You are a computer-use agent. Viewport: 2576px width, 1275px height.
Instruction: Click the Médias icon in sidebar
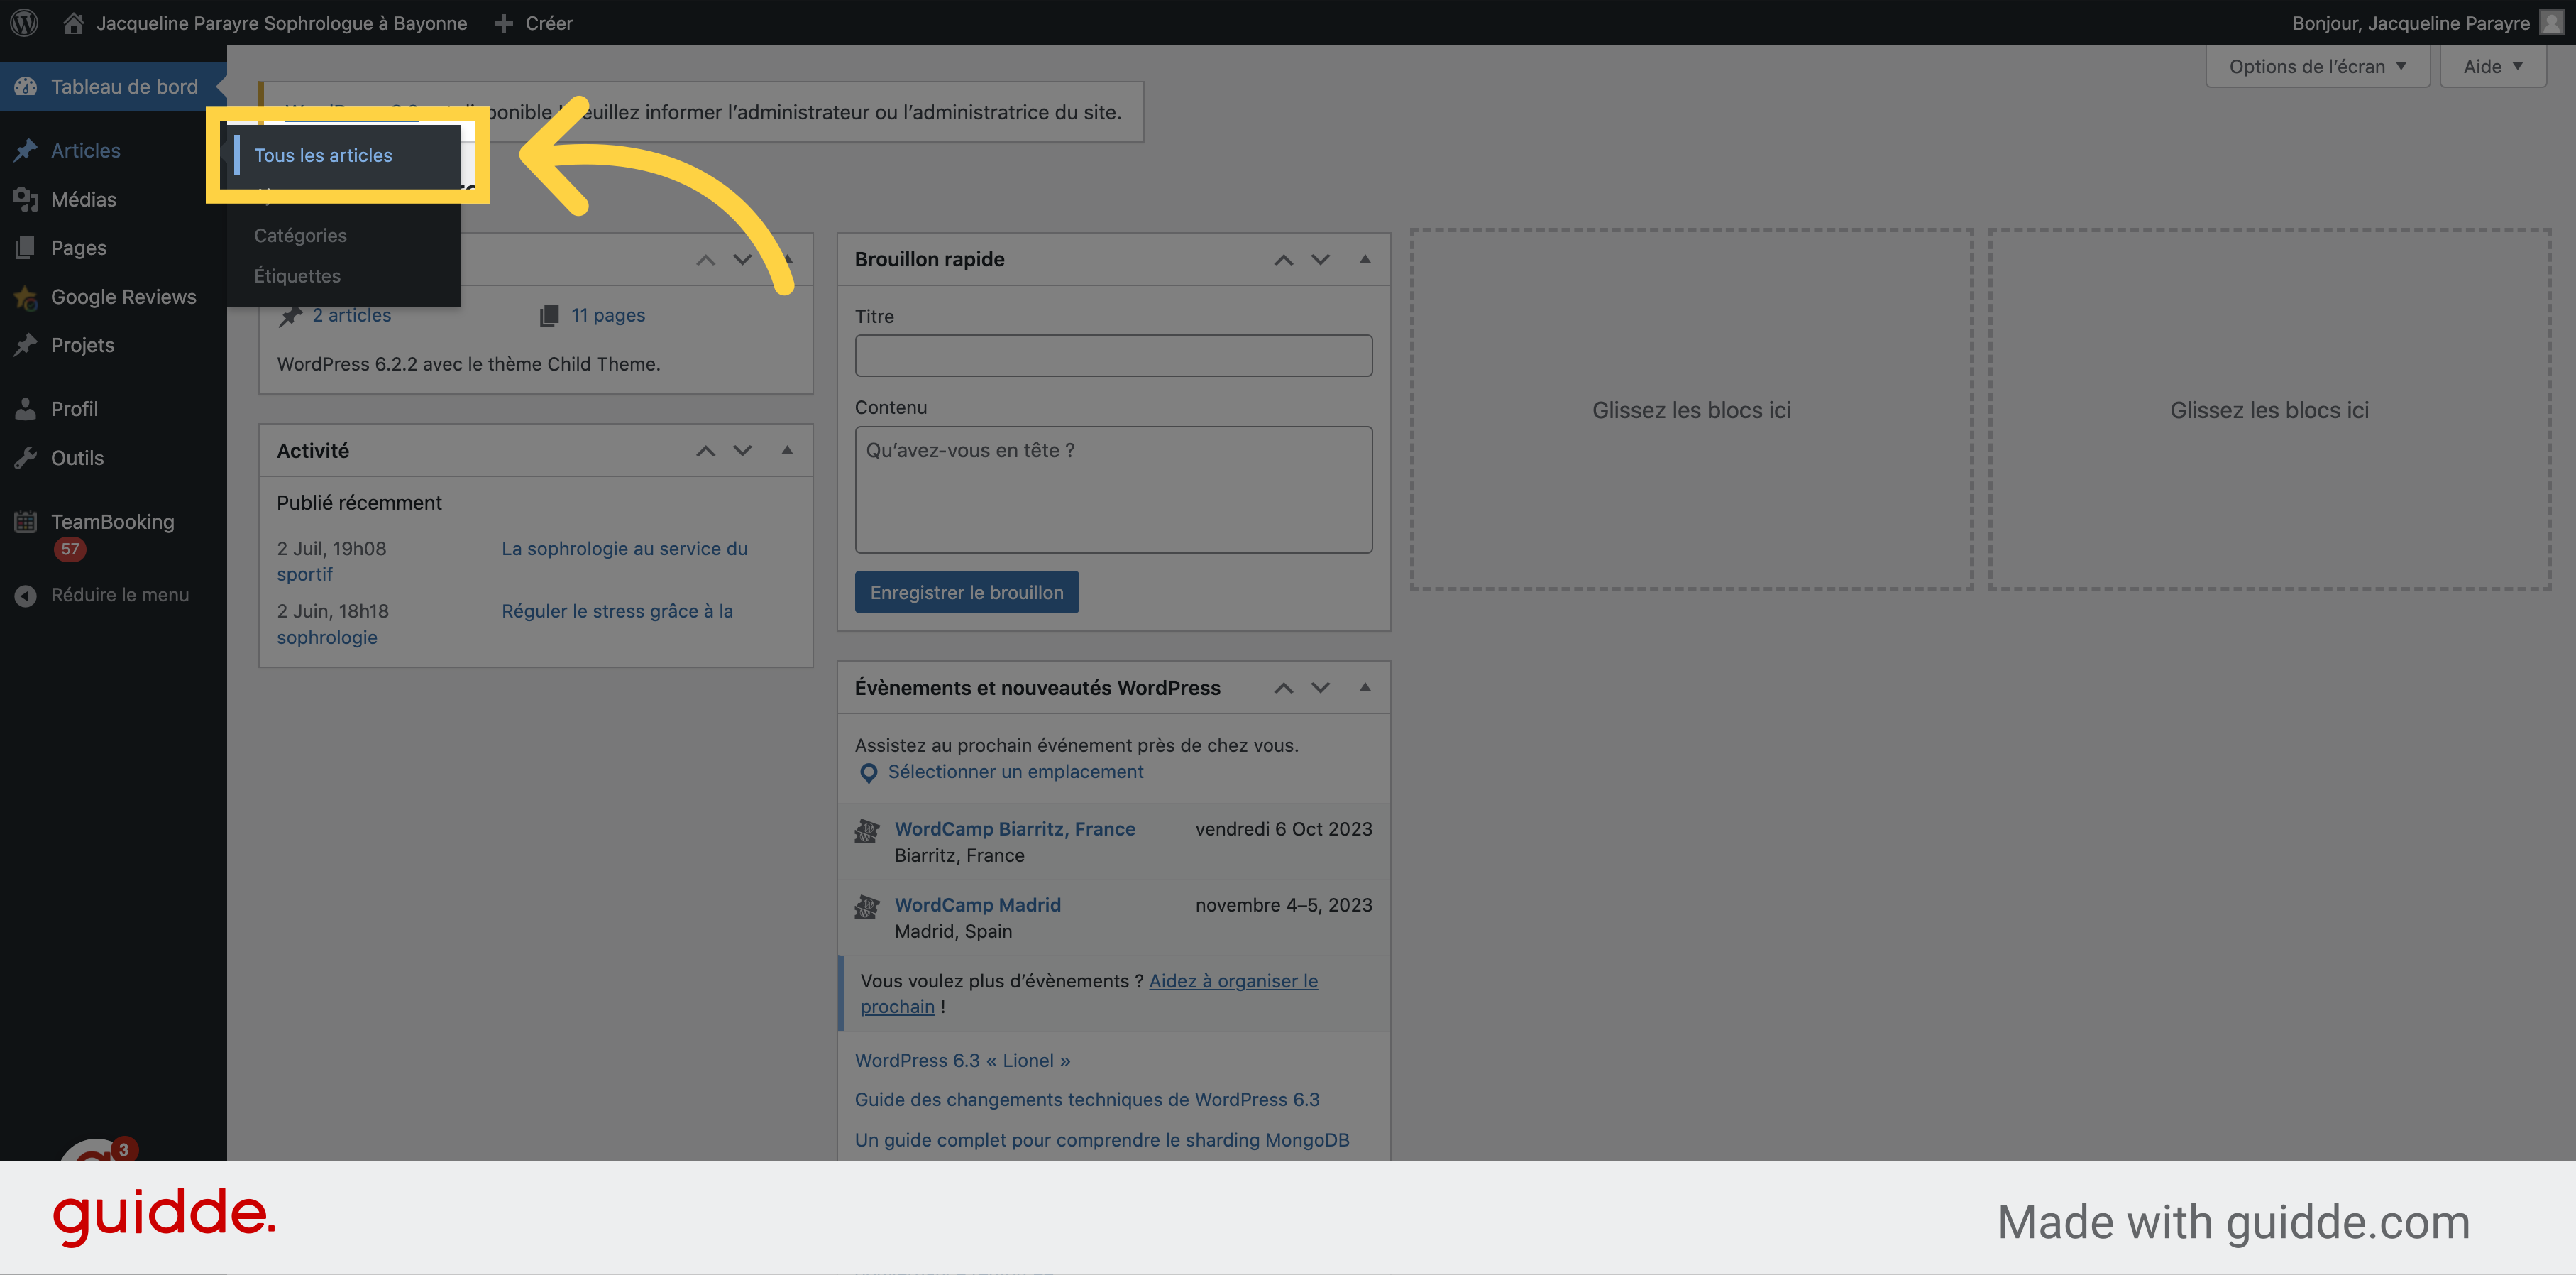pos(26,199)
